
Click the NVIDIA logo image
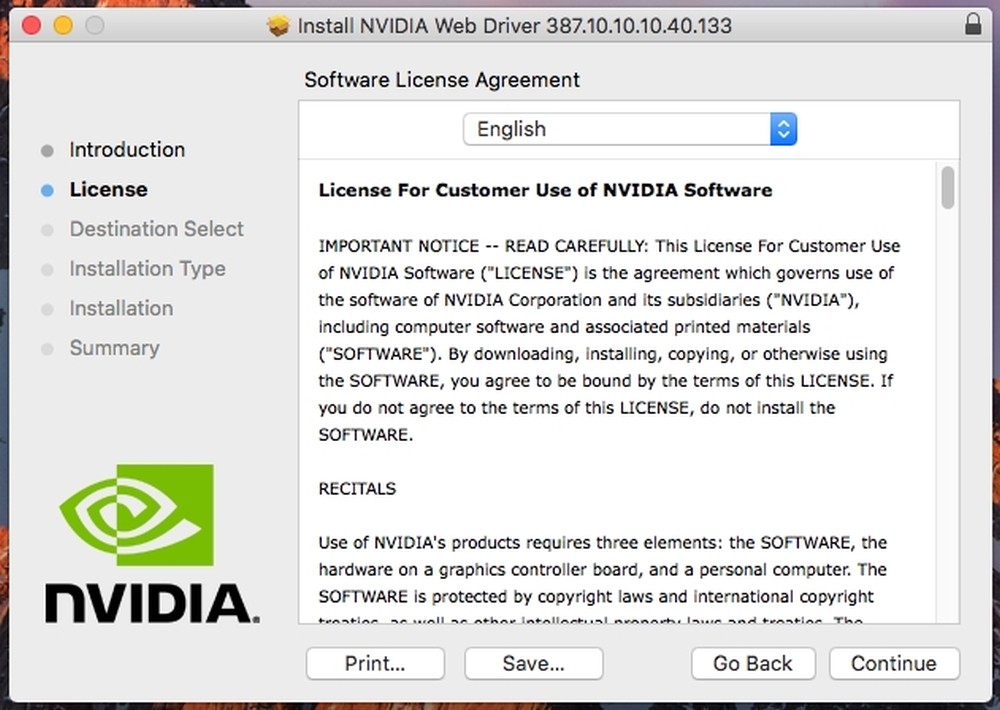pyautogui.click(x=152, y=544)
